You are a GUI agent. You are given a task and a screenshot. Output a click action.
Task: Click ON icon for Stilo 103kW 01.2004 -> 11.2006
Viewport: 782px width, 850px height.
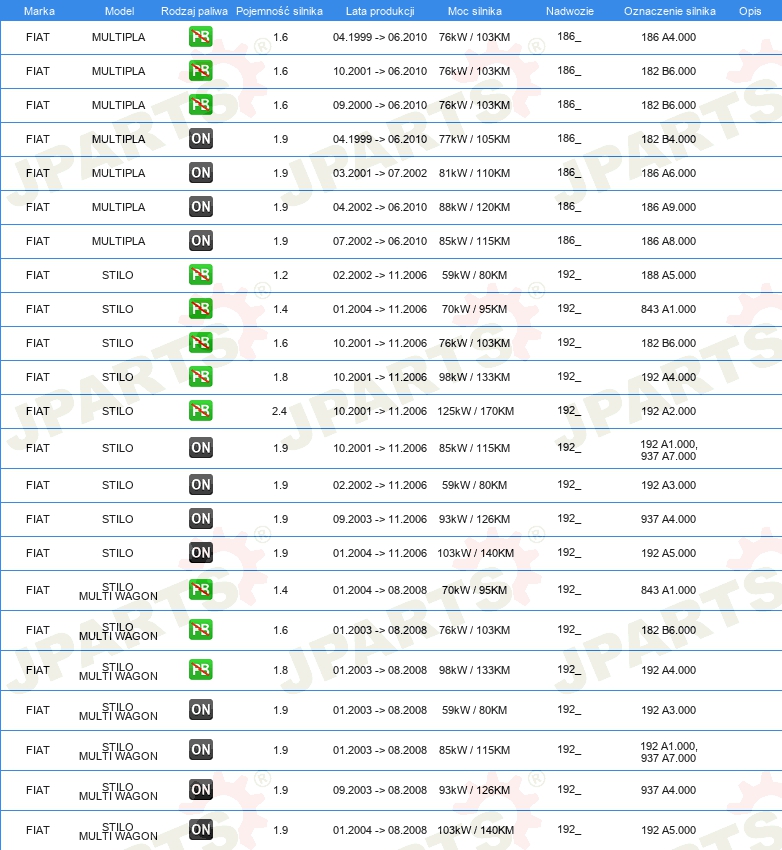point(201,553)
